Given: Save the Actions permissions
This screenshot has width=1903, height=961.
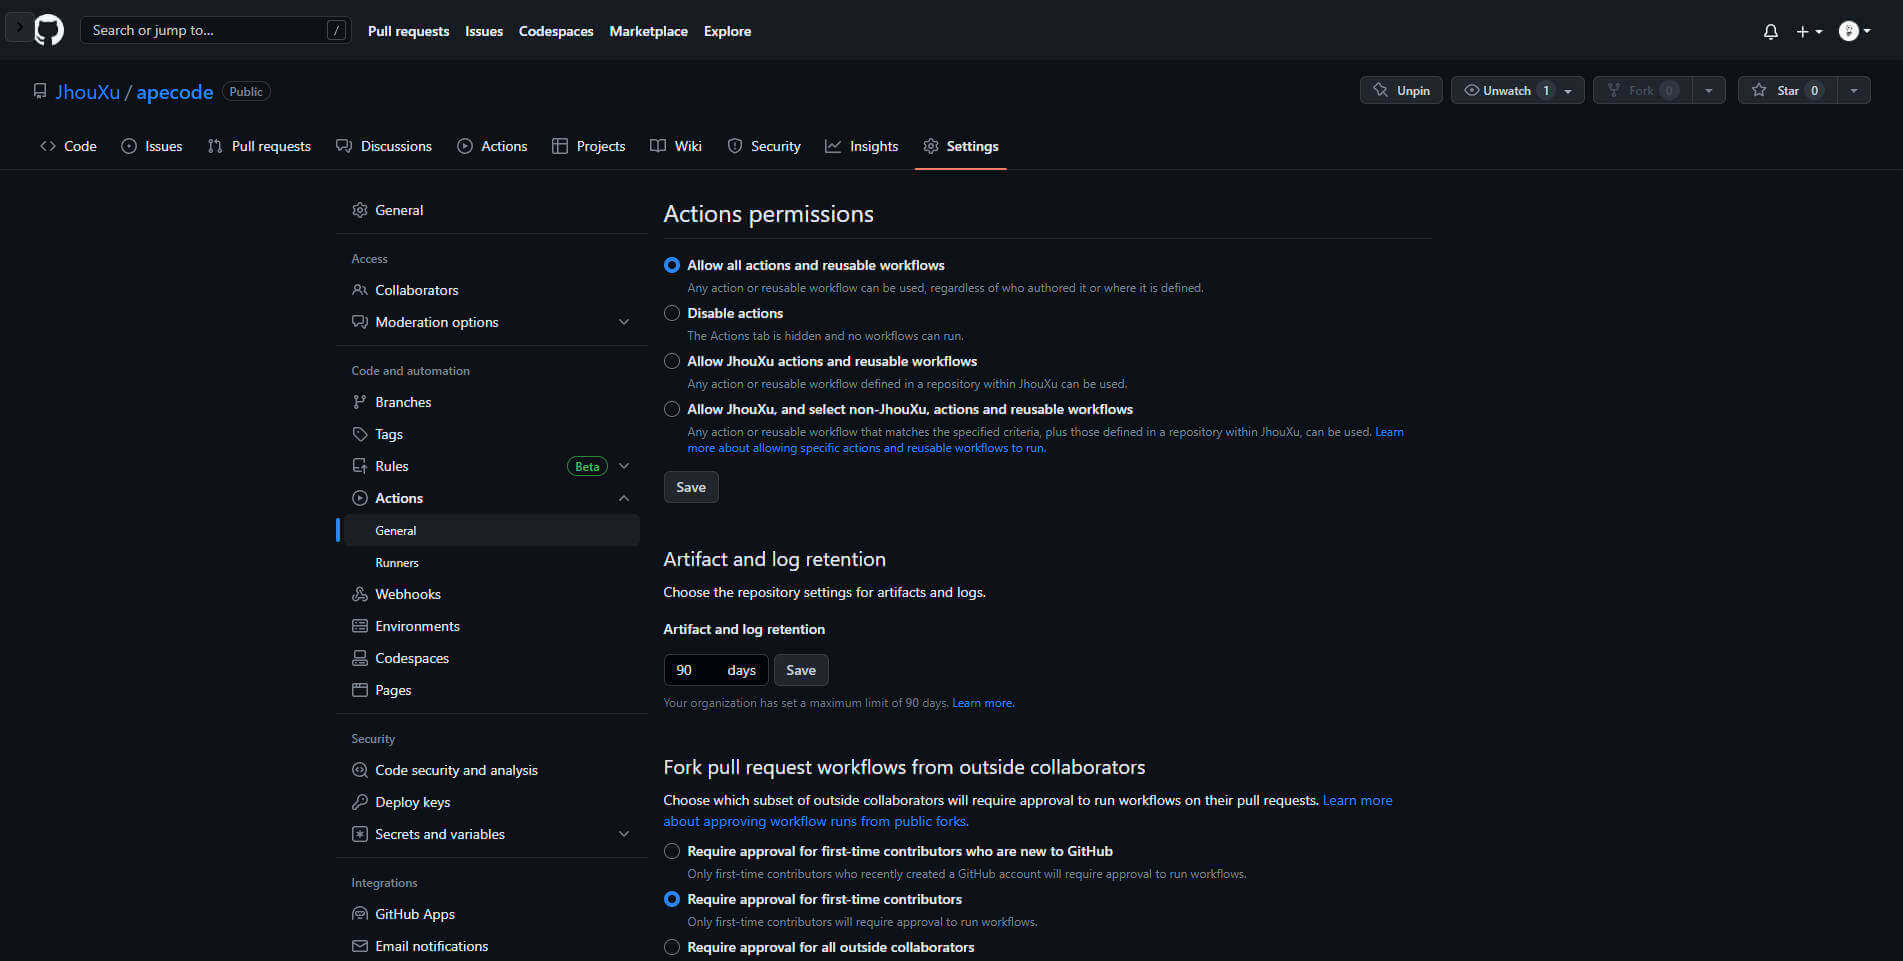Looking at the screenshot, I should [x=691, y=487].
